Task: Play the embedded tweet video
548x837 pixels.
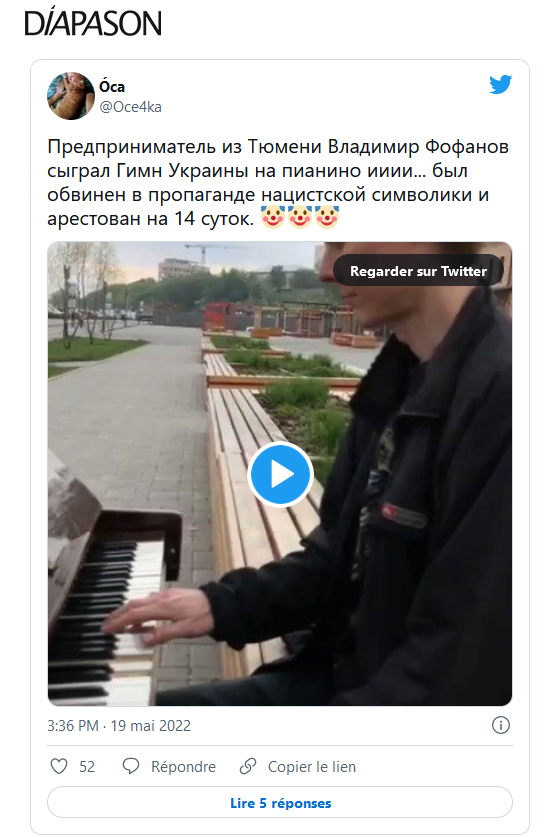Action: 280,474
